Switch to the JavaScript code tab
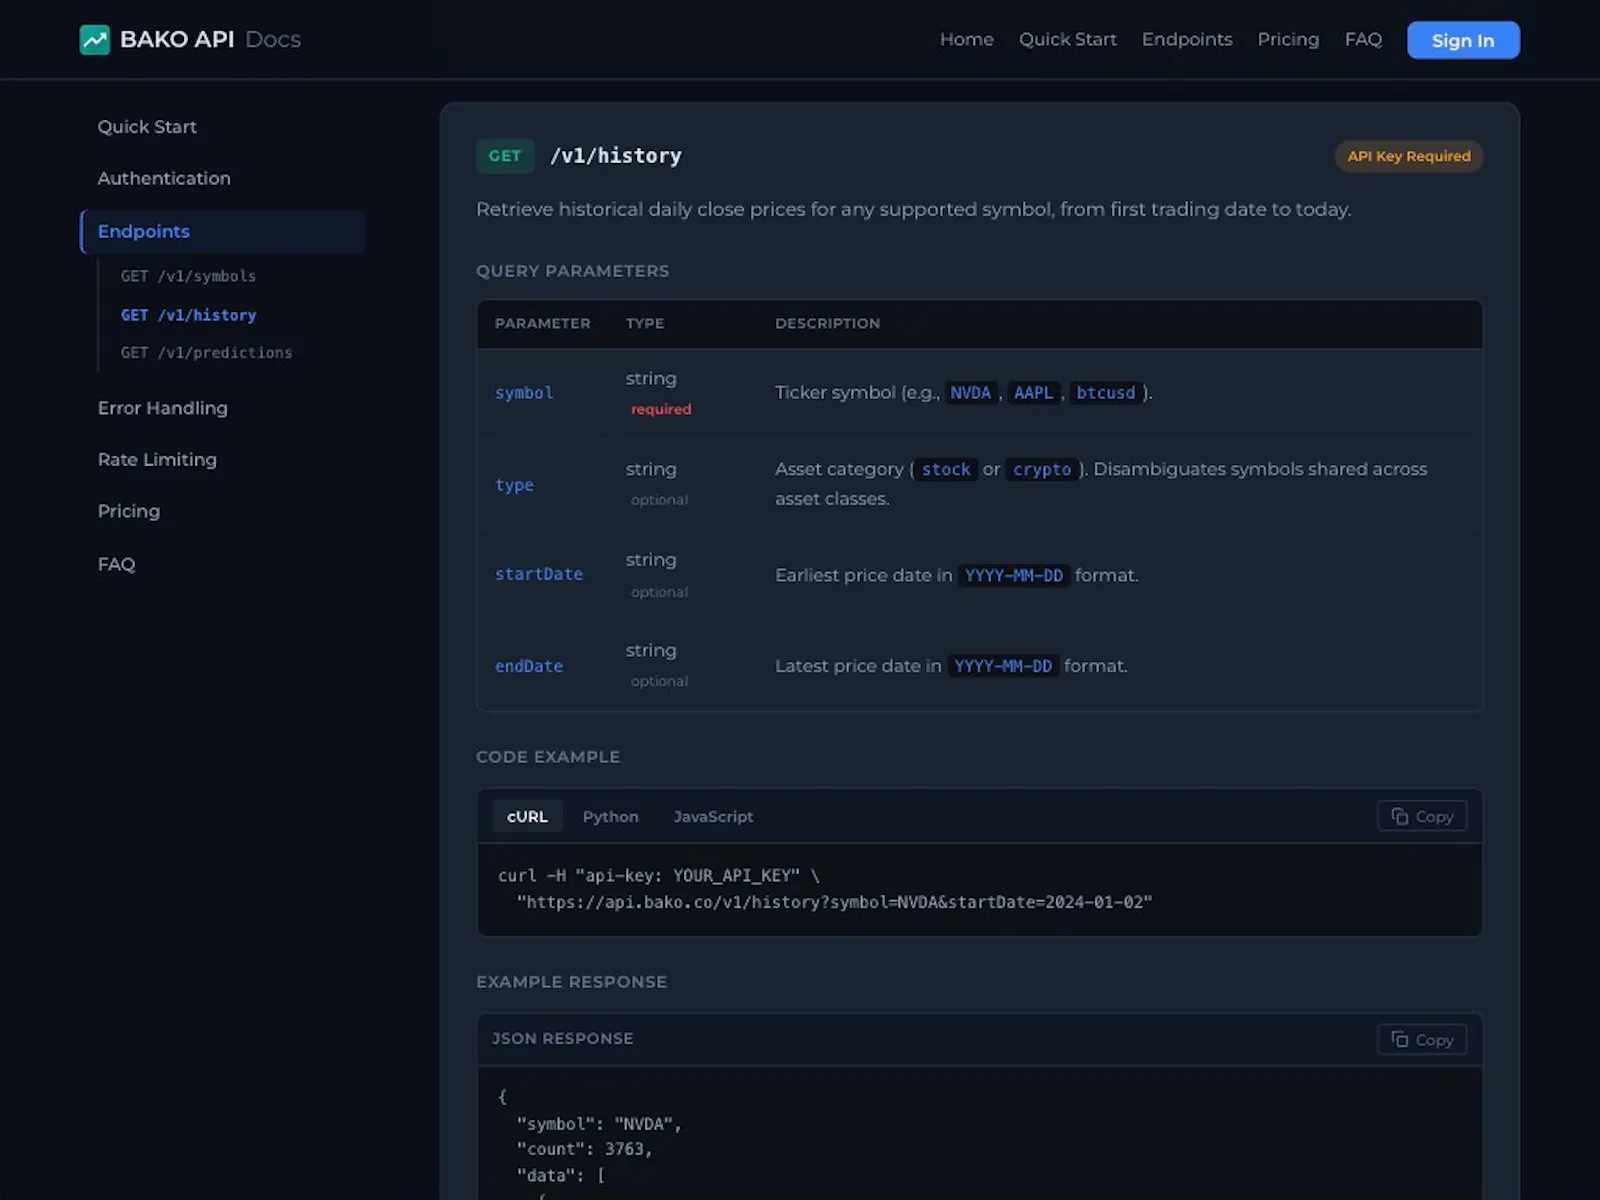 pos(713,817)
